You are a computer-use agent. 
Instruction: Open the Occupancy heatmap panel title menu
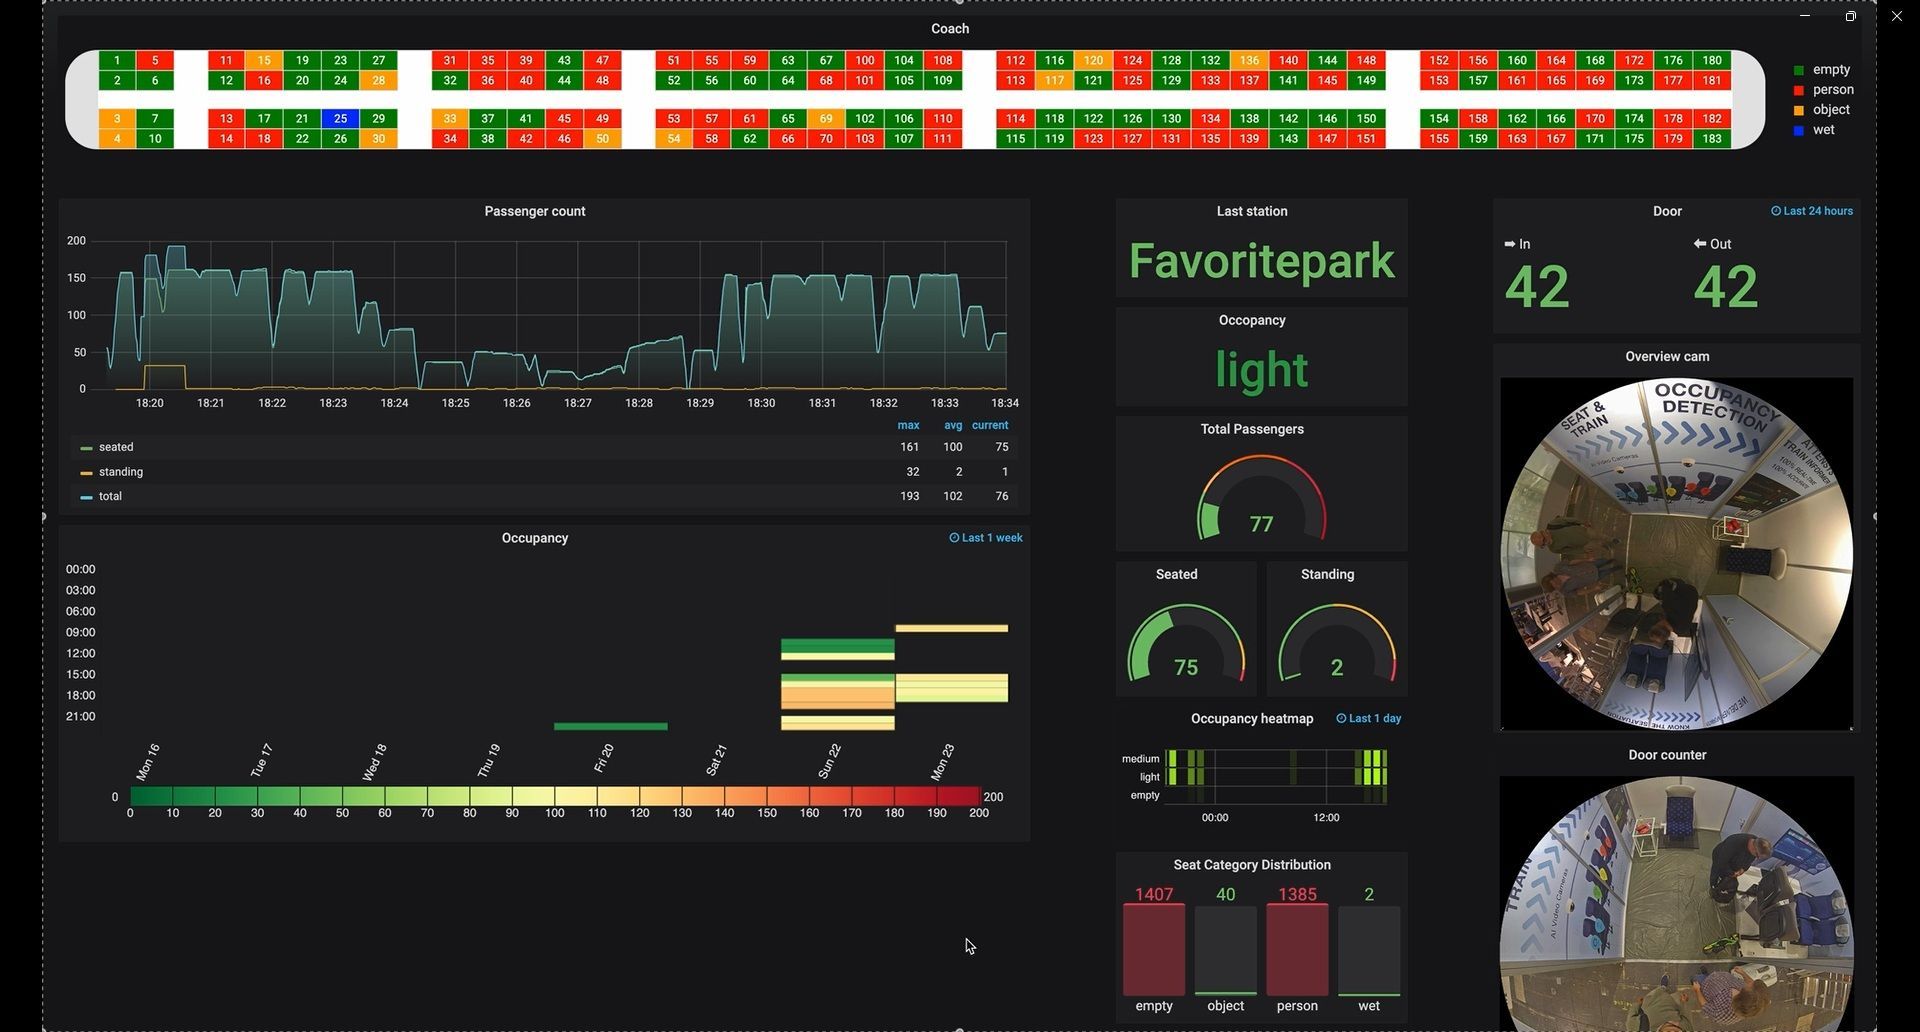[x=1252, y=718]
